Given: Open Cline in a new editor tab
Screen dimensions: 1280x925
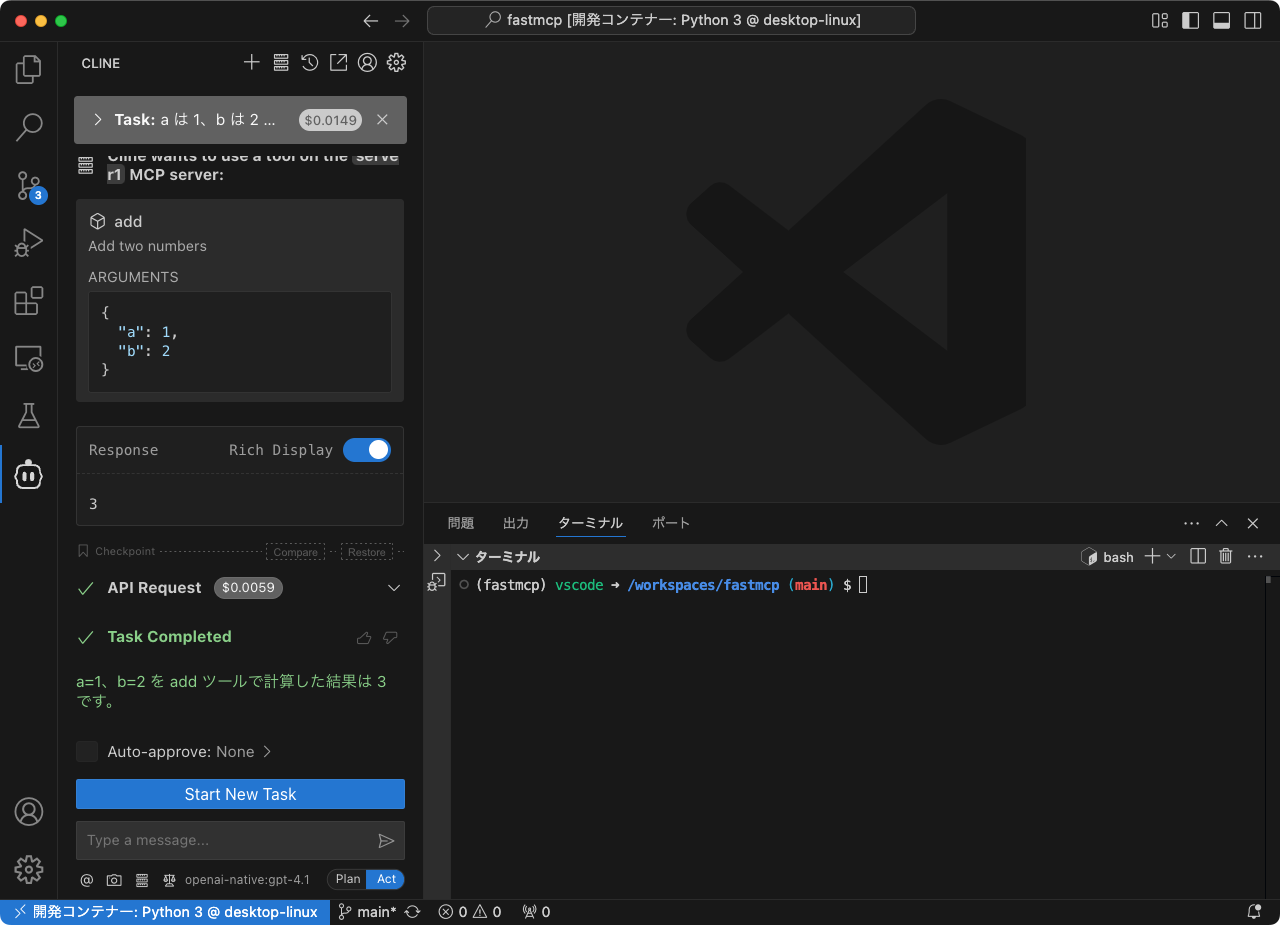Looking at the screenshot, I should pos(338,62).
